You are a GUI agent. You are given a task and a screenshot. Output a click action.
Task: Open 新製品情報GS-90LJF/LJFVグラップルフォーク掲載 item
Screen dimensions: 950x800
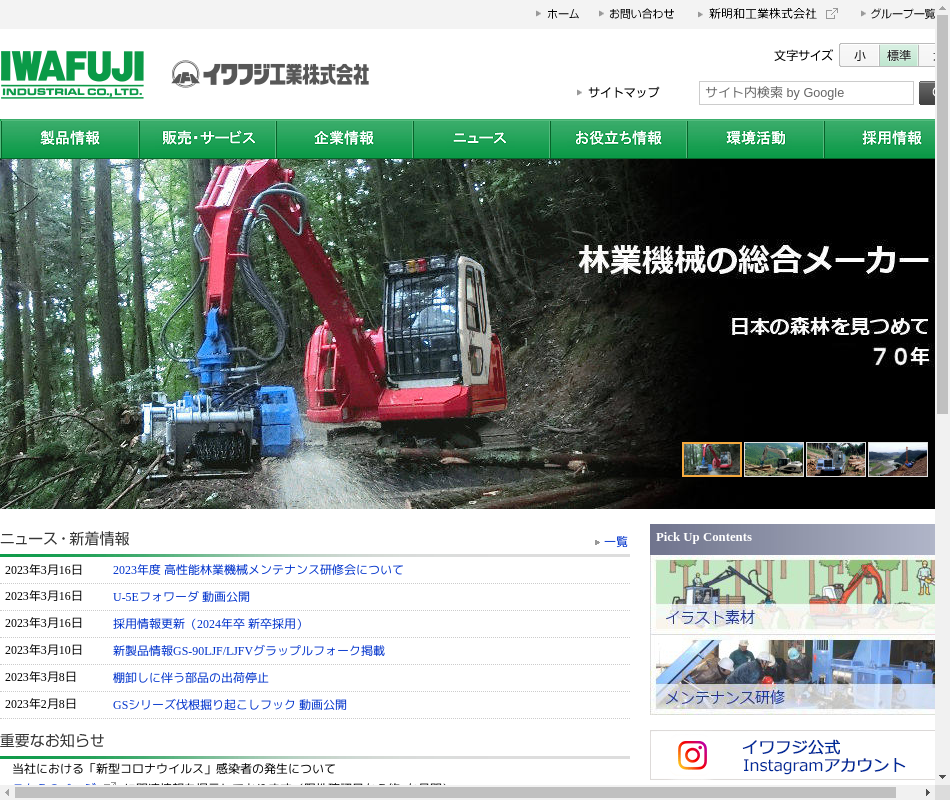pos(249,650)
